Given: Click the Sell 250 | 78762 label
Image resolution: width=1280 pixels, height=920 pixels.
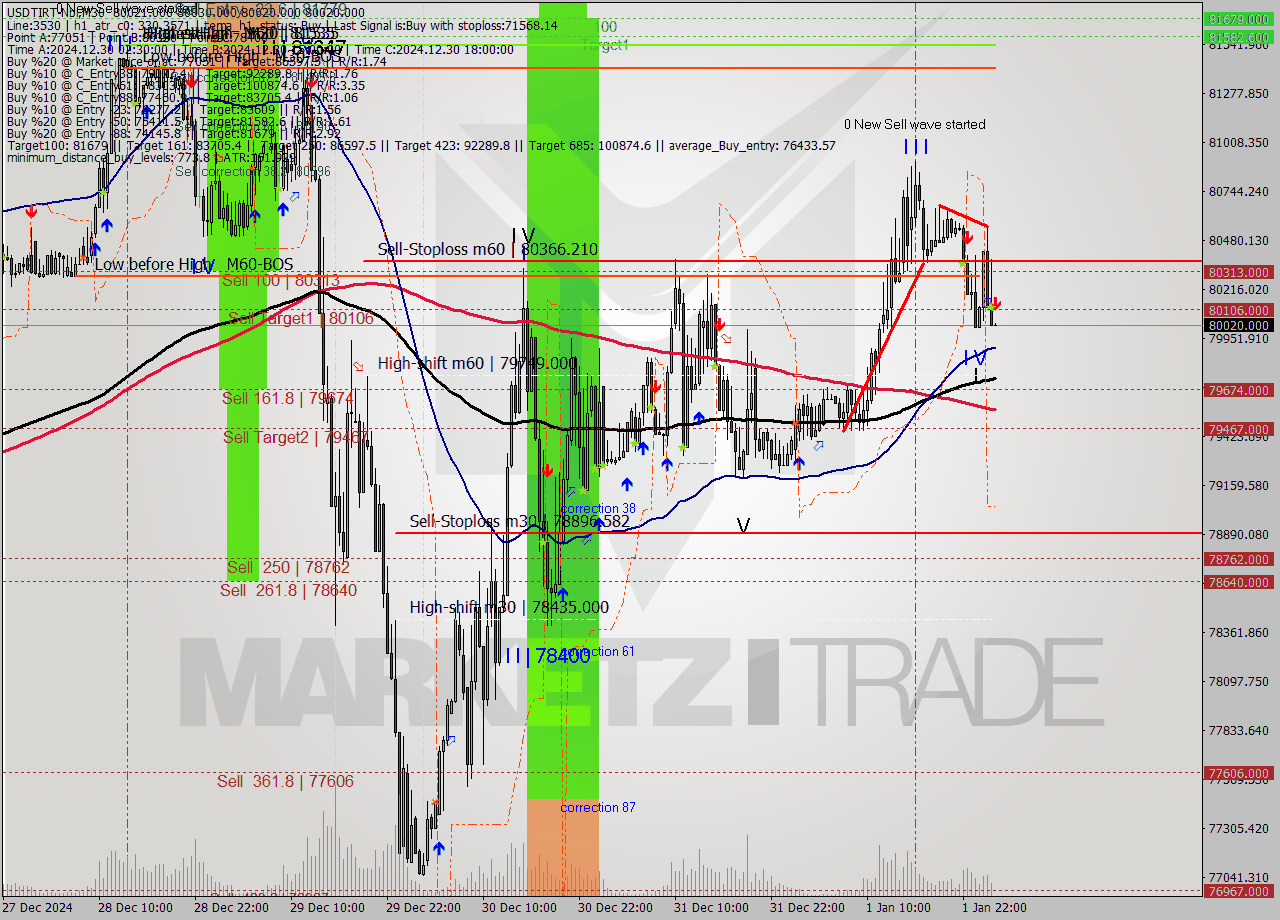Looking at the screenshot, I should coord(288,567).
